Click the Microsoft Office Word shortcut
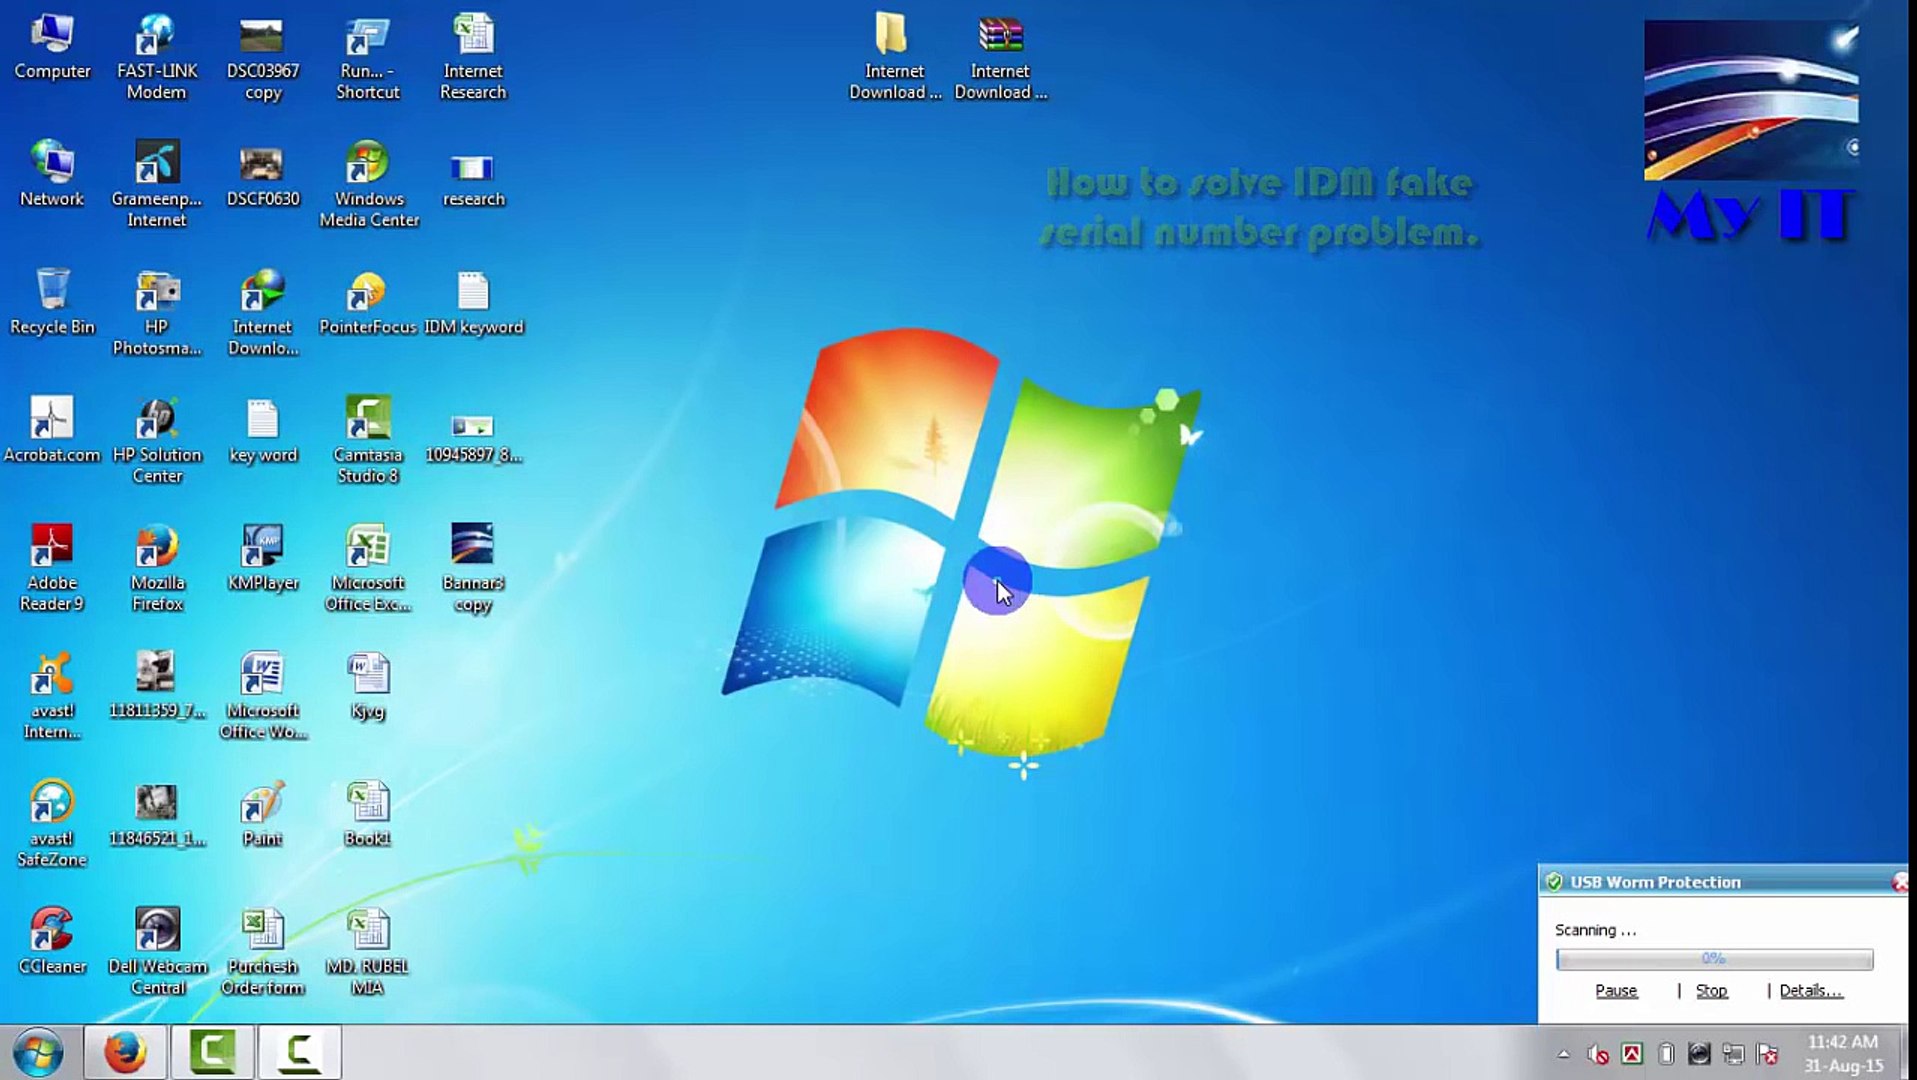Image resolution: width=1917 pixels, height=1080 pixels. click(263, 696)
